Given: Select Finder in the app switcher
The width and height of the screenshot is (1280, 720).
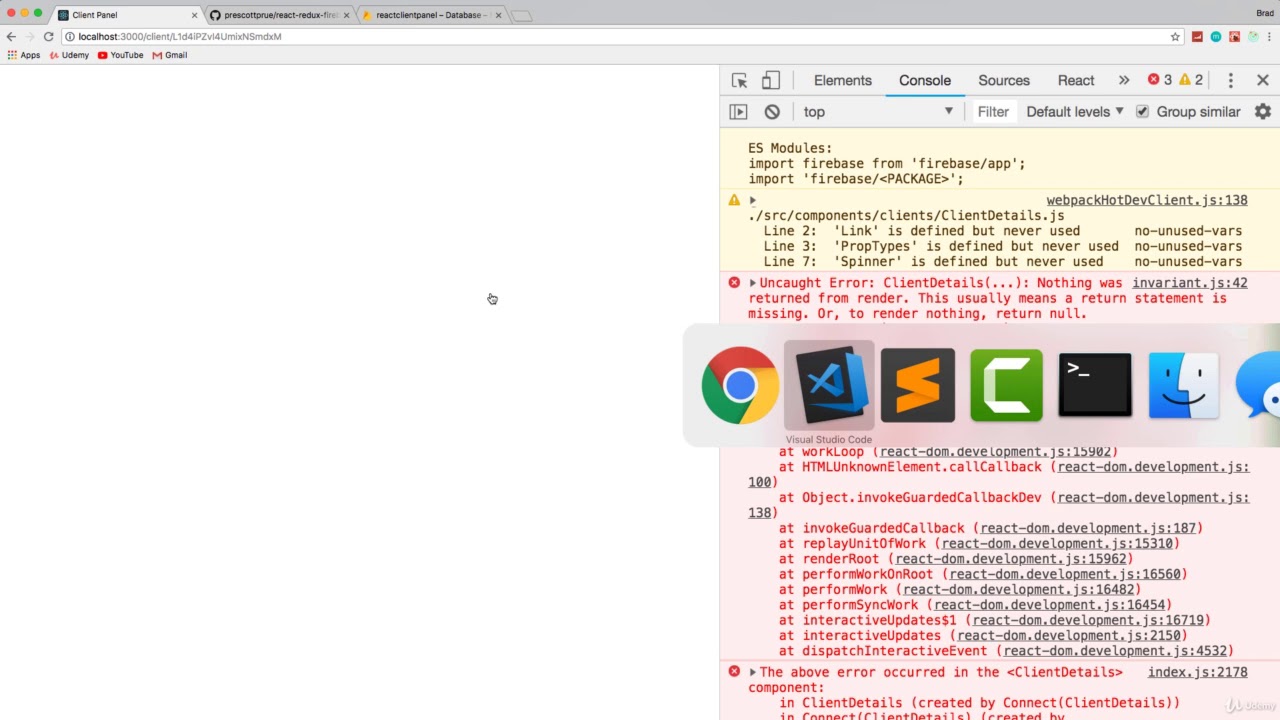Looking at the screenshot, I should pyautogui.click(x=1183, y=385).
